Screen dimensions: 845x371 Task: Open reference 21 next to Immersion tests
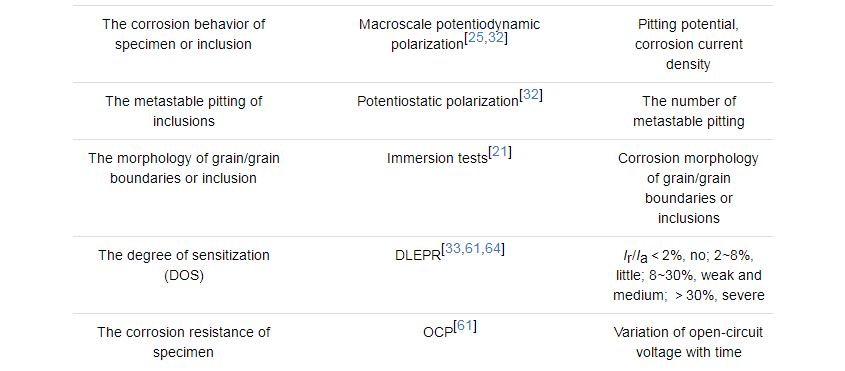[500, 154]
